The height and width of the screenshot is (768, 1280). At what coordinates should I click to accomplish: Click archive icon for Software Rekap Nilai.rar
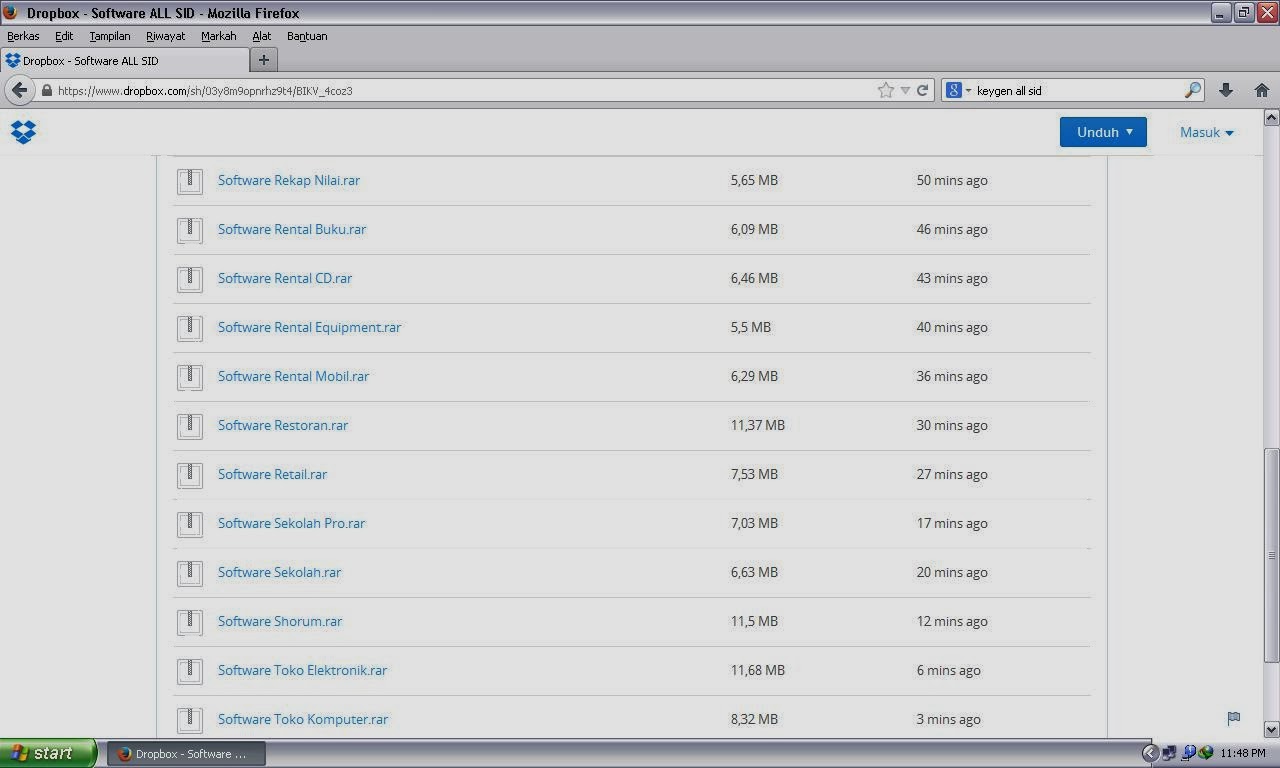(190, 181)
